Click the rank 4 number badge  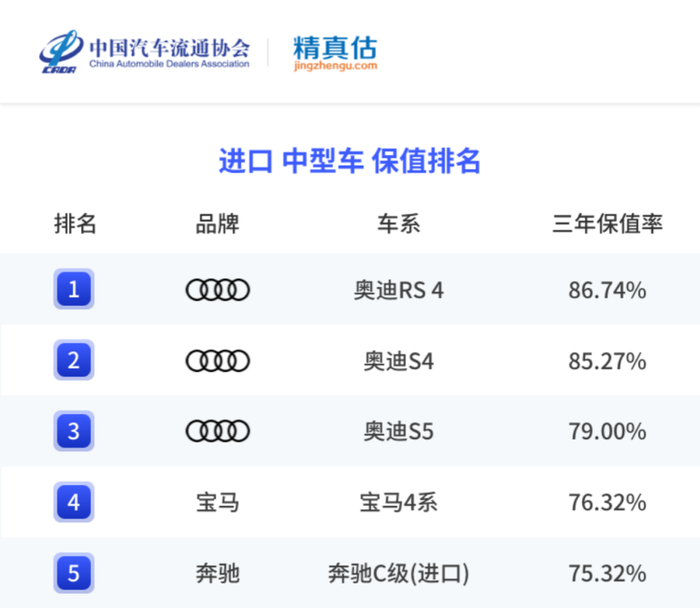[74, 502]
